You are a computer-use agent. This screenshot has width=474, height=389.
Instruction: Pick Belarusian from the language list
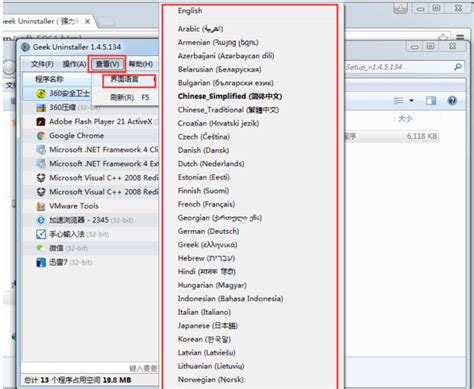[219, 69]
